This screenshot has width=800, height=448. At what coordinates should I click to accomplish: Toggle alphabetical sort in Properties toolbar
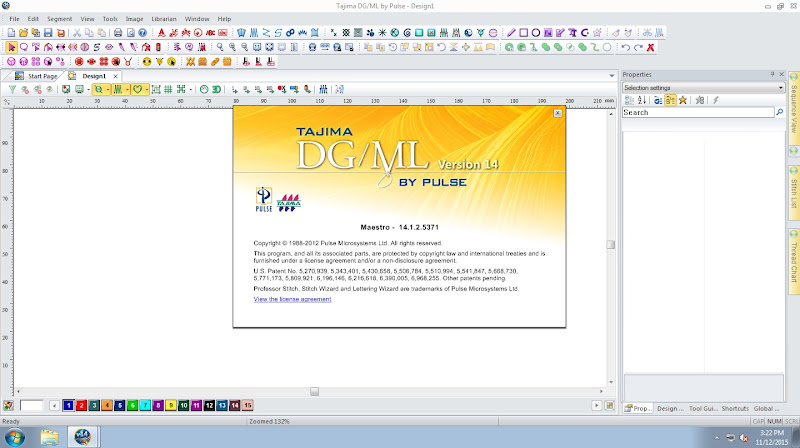pyautogui.click(x=642, y=101)
